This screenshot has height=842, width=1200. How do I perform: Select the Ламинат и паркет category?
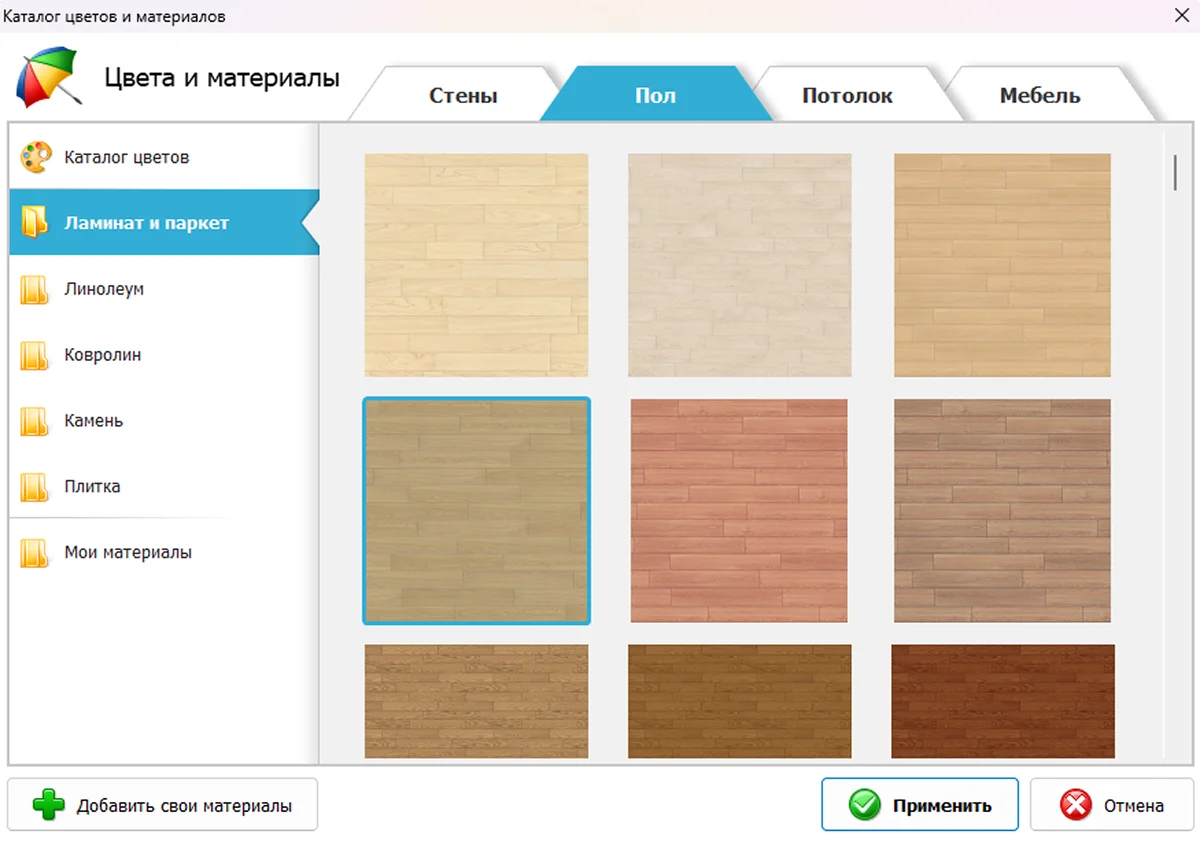164,223
